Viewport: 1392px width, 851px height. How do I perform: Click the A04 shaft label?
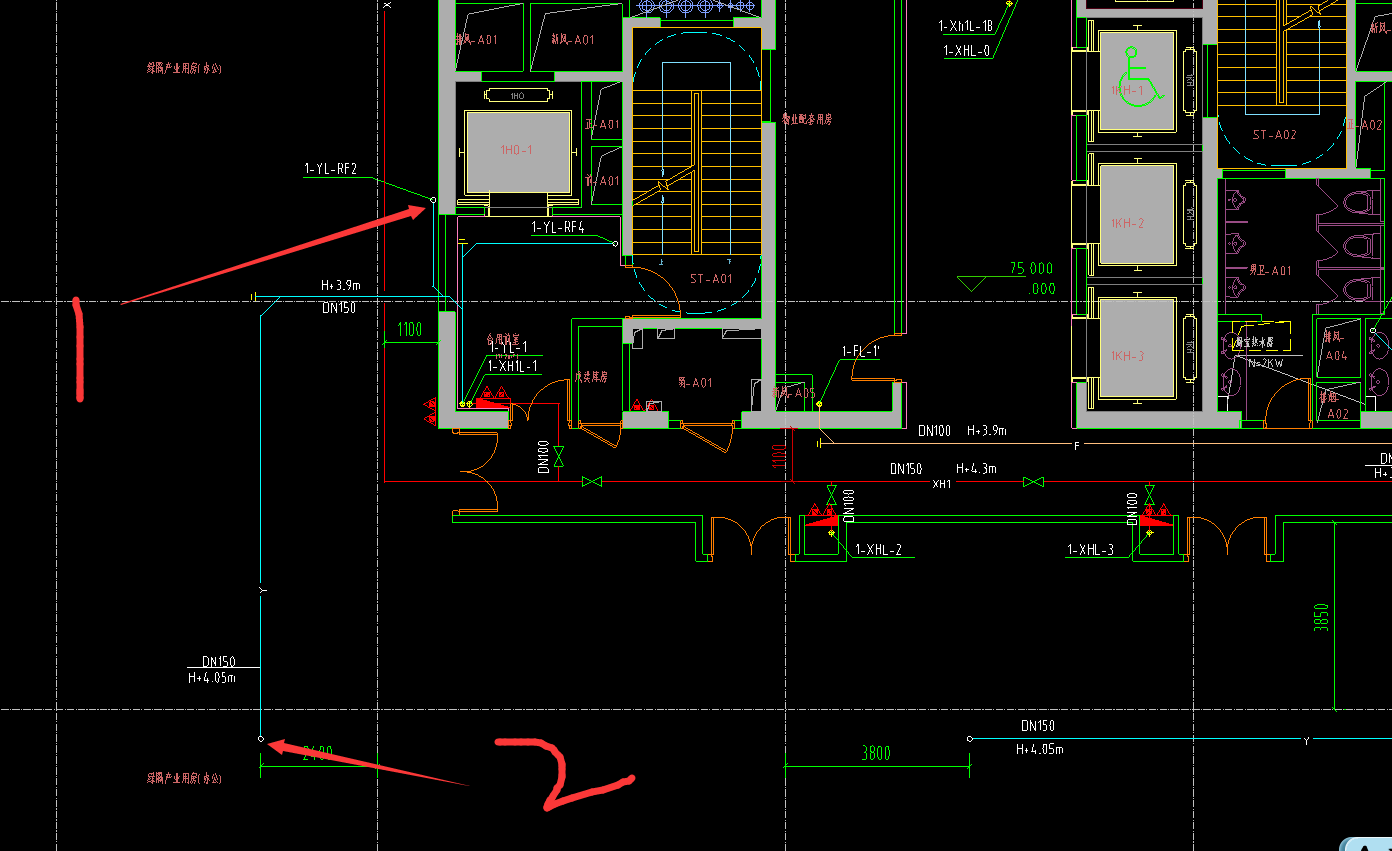tap(1338, 355)
